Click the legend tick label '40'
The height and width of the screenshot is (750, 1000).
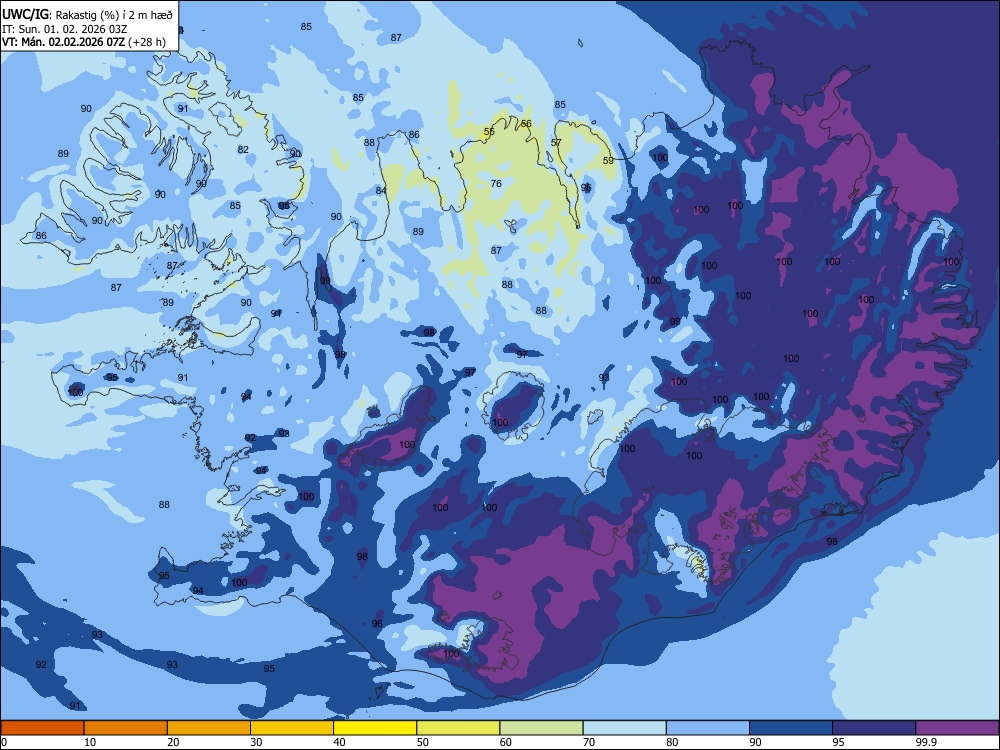pos(339,742)
